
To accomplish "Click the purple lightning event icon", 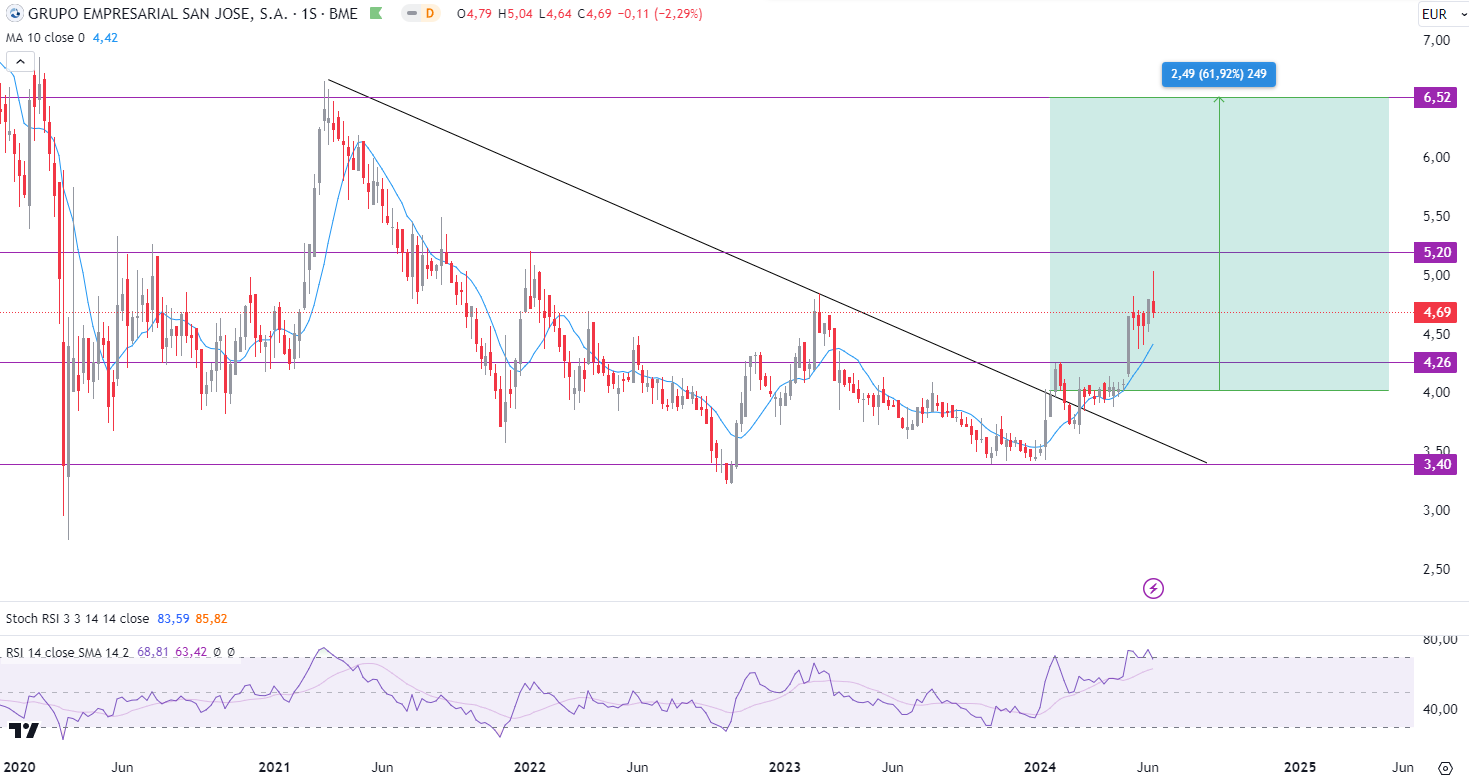I will [x=1153, y=588].
